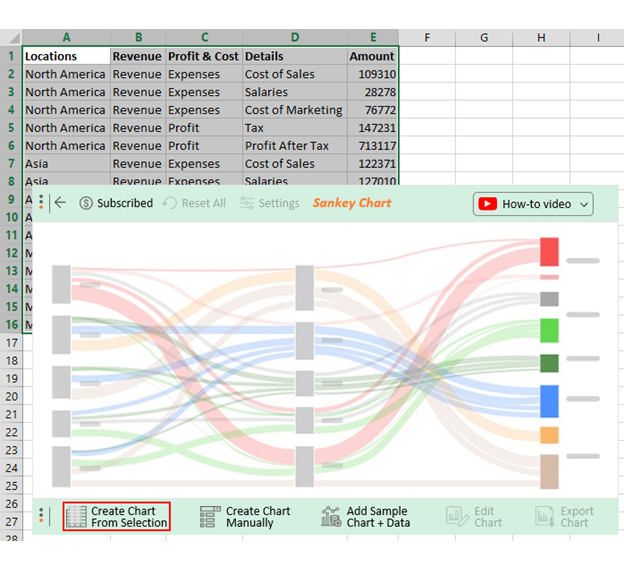Click the orange node in Sankey chart
The height and width of the screenshot is (570, 624).
click(549, 435)
